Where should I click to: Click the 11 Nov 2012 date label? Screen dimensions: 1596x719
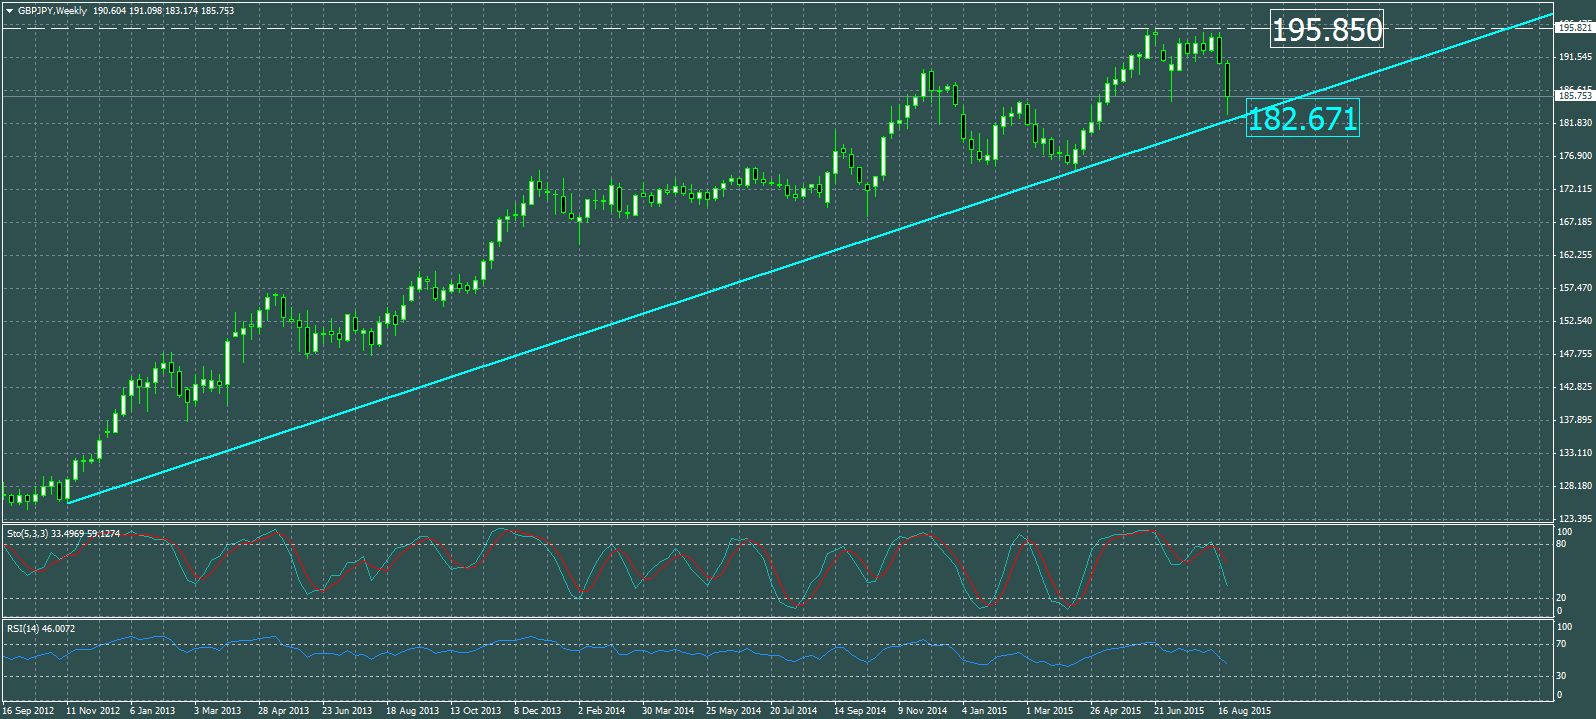[x=93, y=711]
